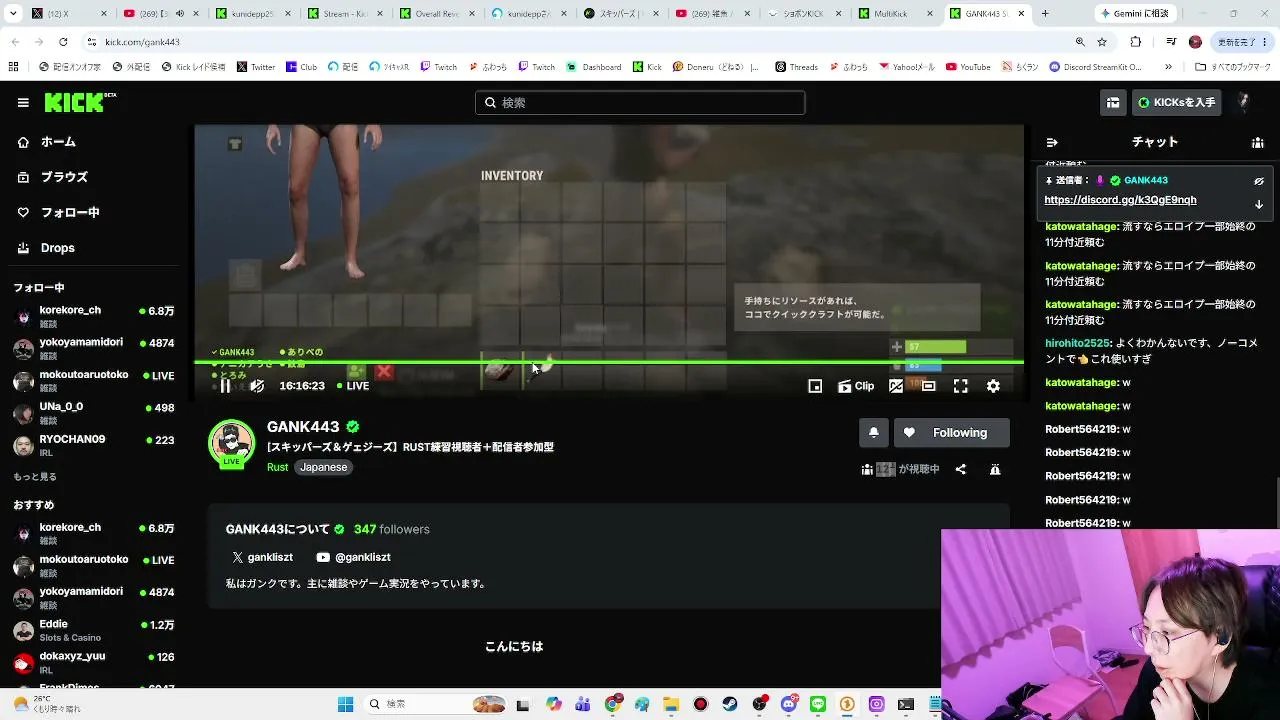Viewport: 1280px width, 720px height.
Task: Open File Explorer from the taskbar
Action: coord(671,704)
